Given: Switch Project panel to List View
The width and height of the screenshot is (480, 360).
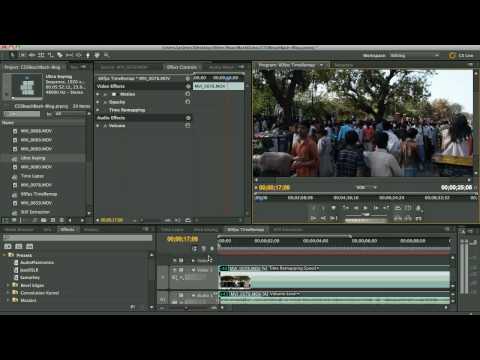Looking at the screenshot, I should (x=6, y=220).
